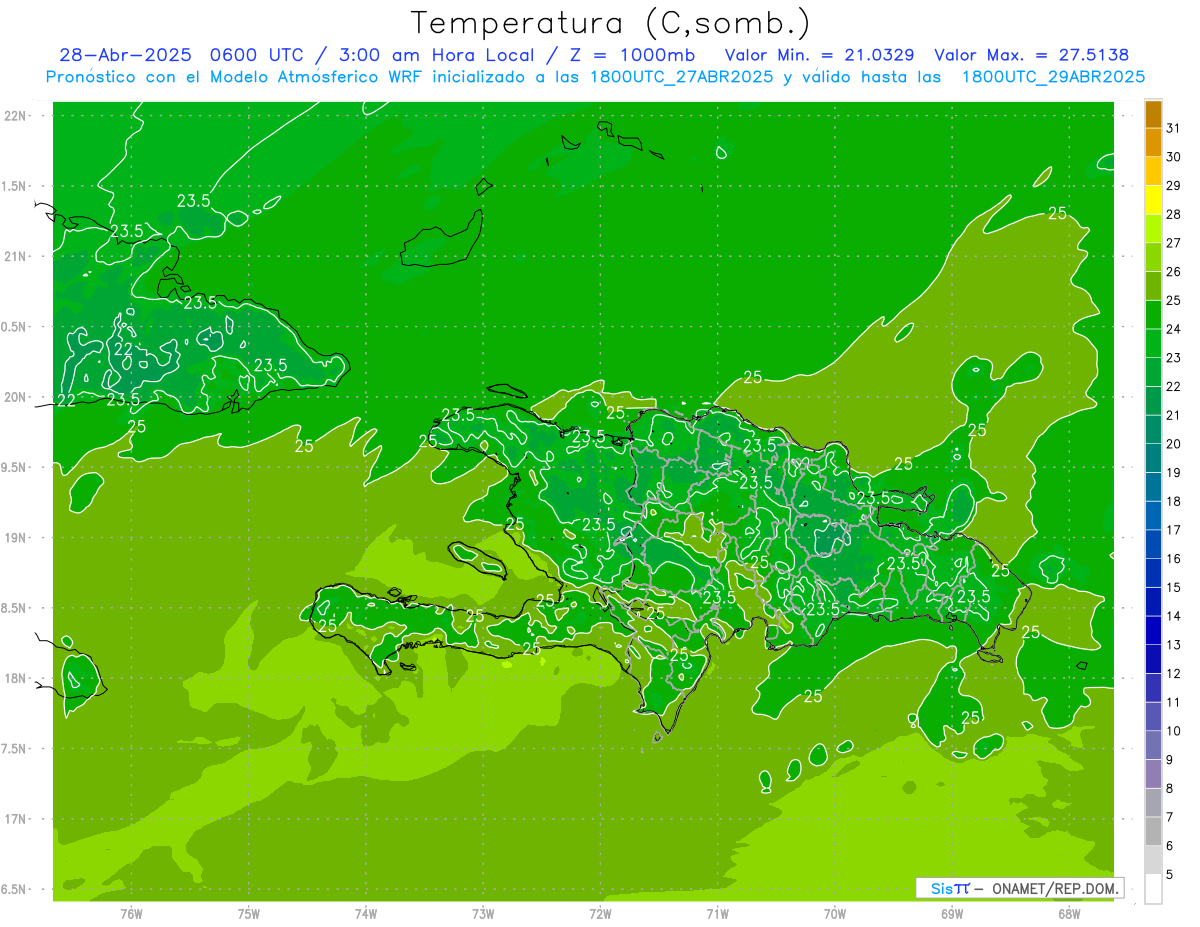The image size is (1200, 927).
Task: Click the '20N' latitude axis label
Action: point(14,397)
